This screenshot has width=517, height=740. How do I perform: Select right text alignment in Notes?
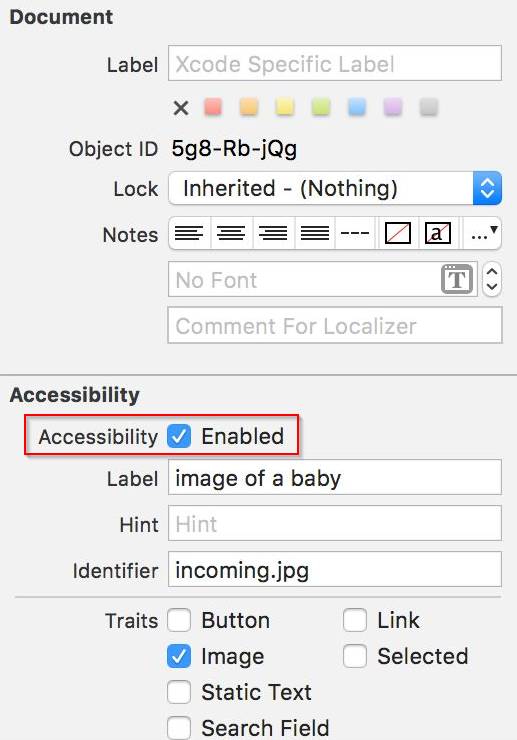273,233
